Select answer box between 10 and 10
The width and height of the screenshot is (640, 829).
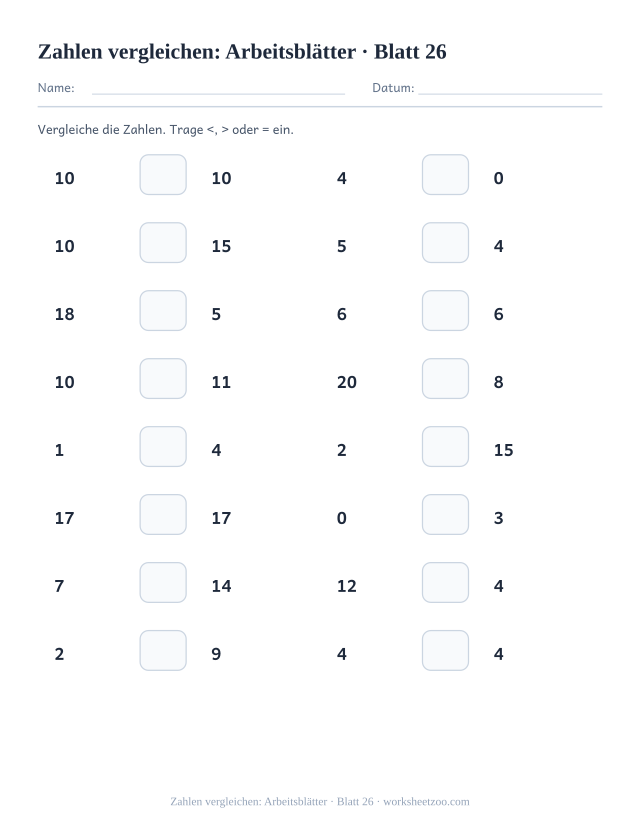pyautogui.click(x=163, y=174)
